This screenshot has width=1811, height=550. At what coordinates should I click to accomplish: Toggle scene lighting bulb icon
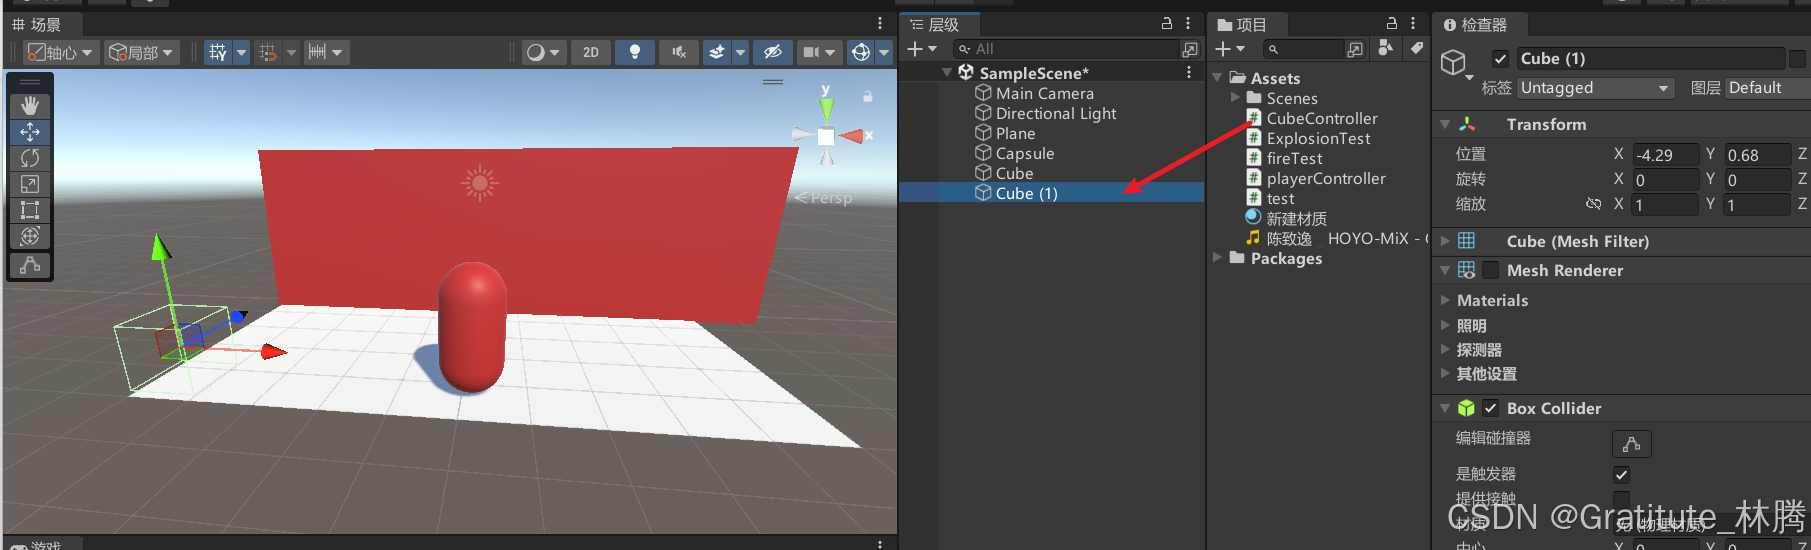pyautogui.click(x=635, y=52)
